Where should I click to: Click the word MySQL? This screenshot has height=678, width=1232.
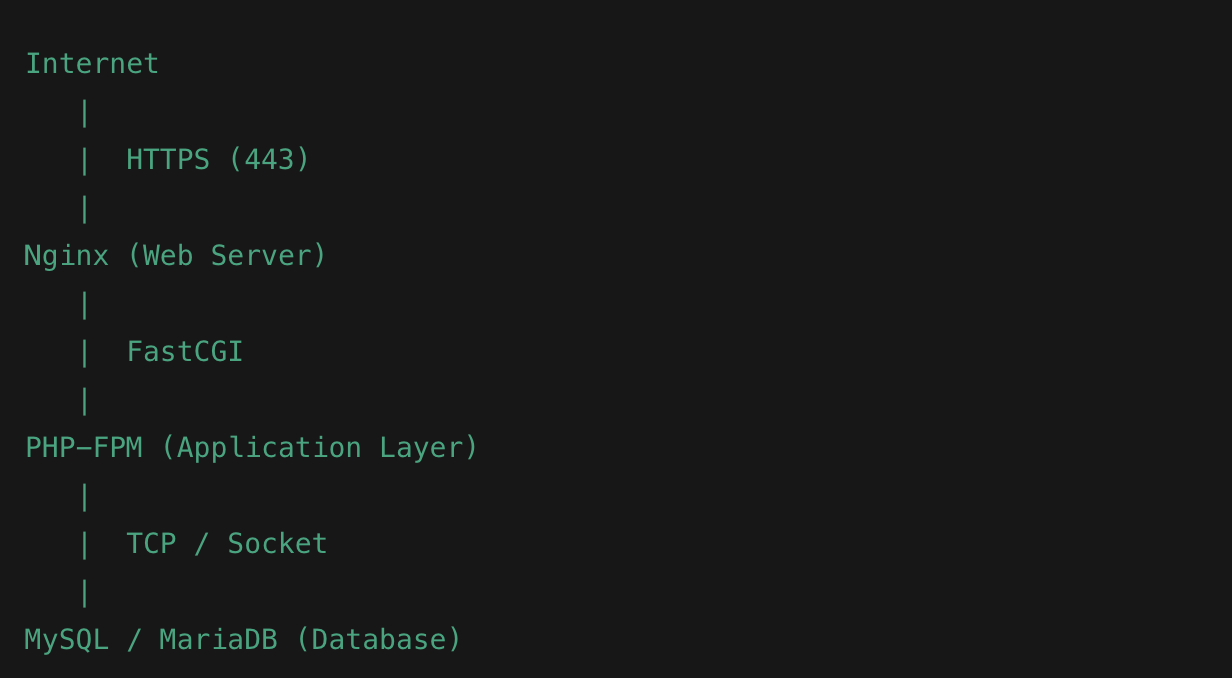coord(66,640)
